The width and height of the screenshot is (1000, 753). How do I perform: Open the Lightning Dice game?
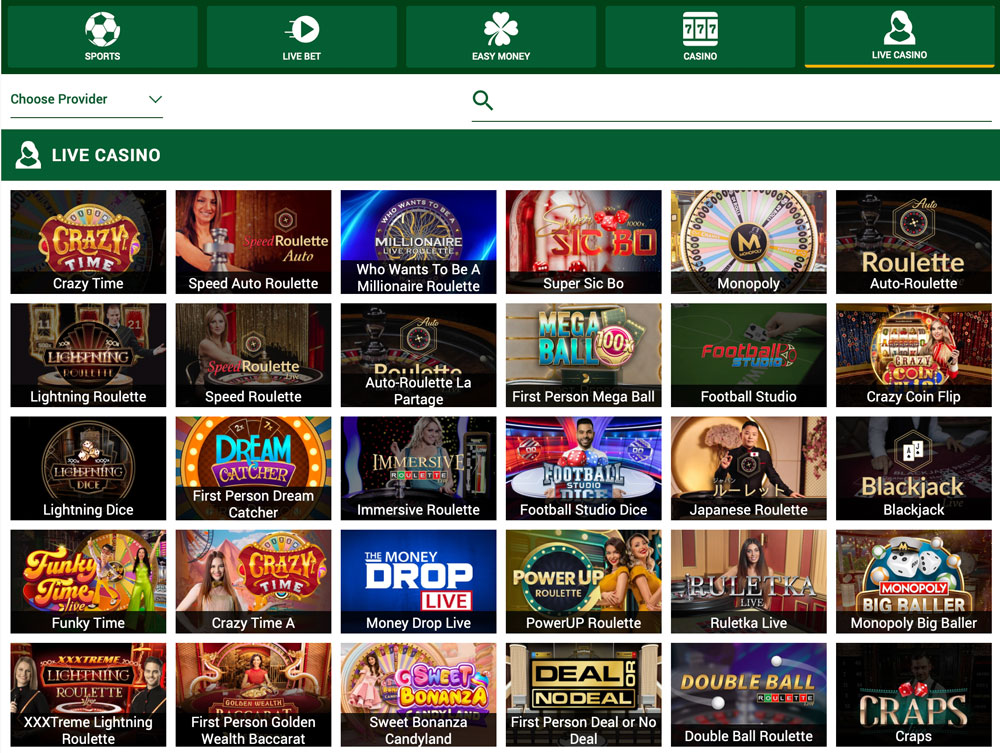pyautogui.click(x=88, y=468)
